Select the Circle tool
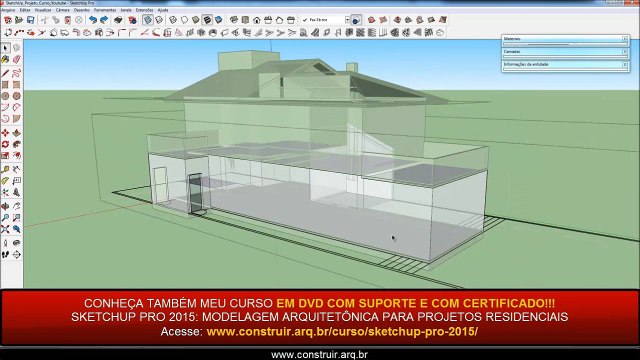This screenshot has width=640, height=360. 5,96
